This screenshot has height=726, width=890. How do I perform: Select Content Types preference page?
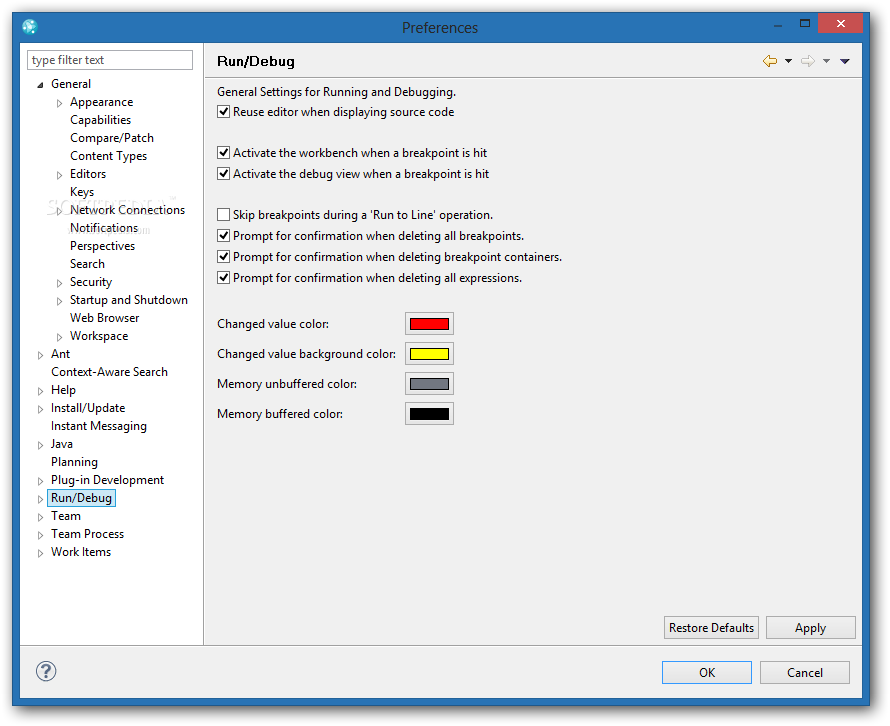click(108, 156)
